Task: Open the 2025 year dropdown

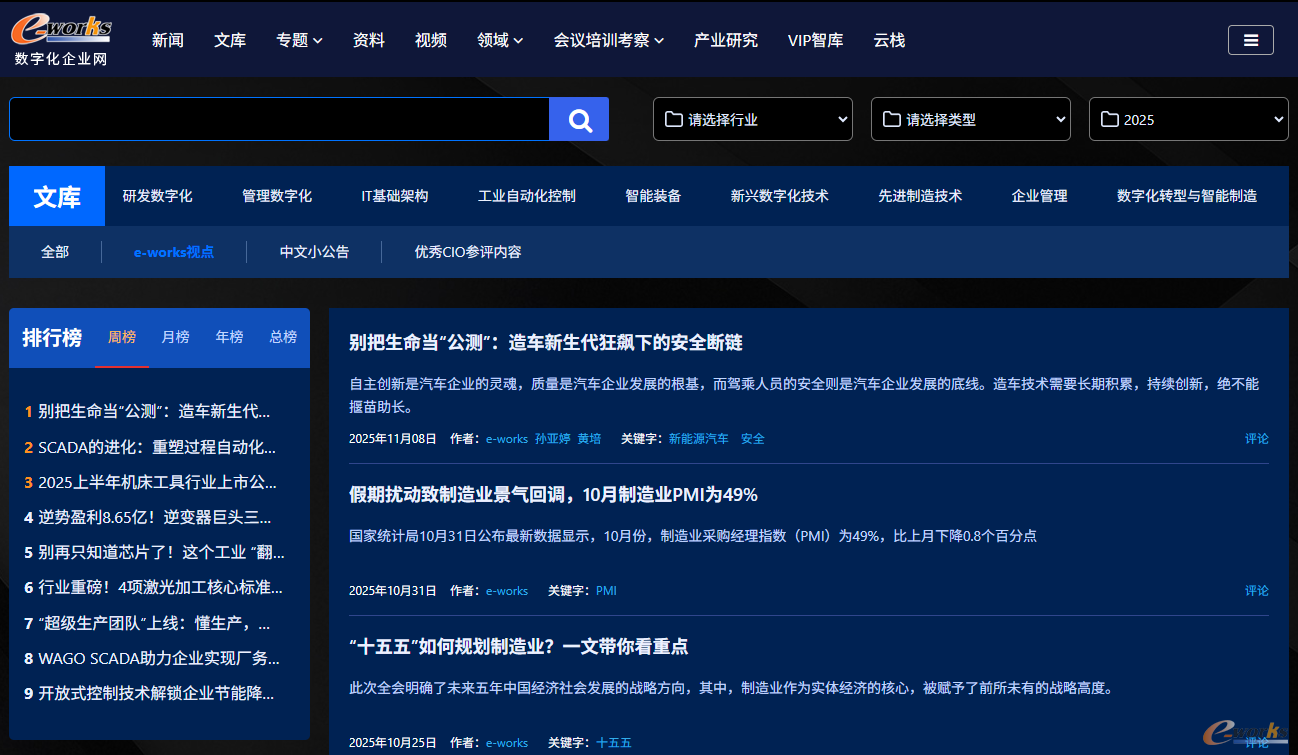Action: click(x=1188, y=120)
